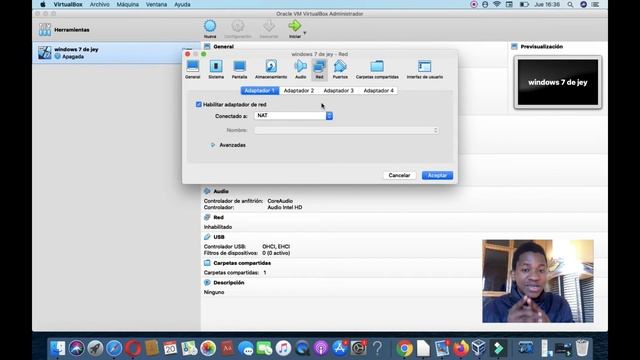Open the Archivo menu
This screenshot has height=360, width=640.
(x=99, y=4)
